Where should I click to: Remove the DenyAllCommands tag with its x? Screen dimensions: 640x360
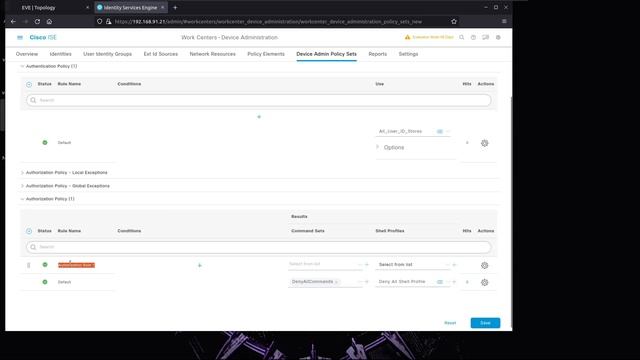click(x=336, y=282)
